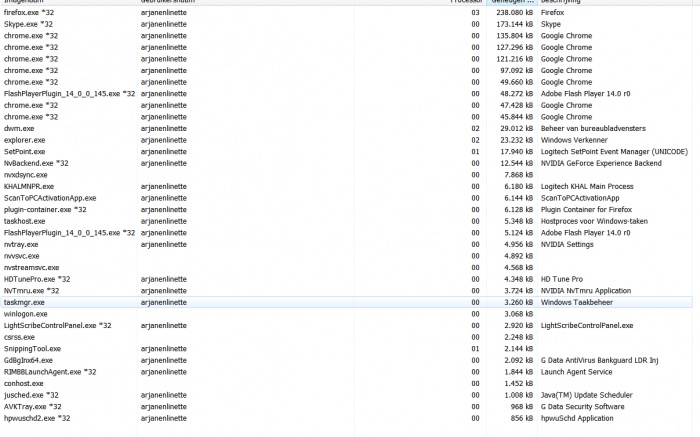
Task: Select the SnippingTool.exe process name
Action: click(x=32, y=349)
